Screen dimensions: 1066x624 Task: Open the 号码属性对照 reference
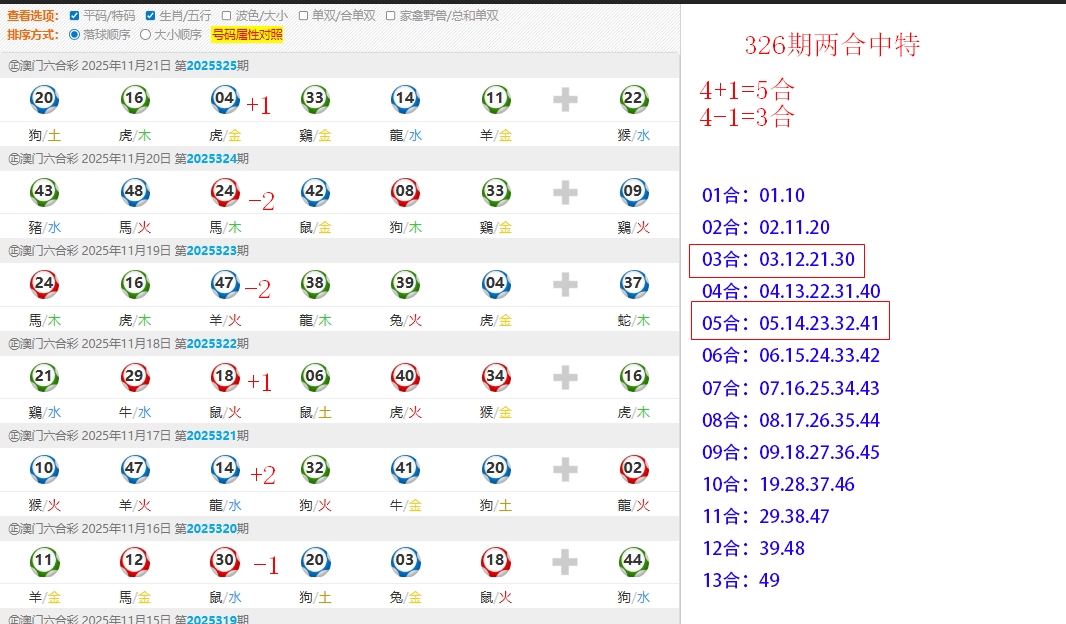pos(246,35)
